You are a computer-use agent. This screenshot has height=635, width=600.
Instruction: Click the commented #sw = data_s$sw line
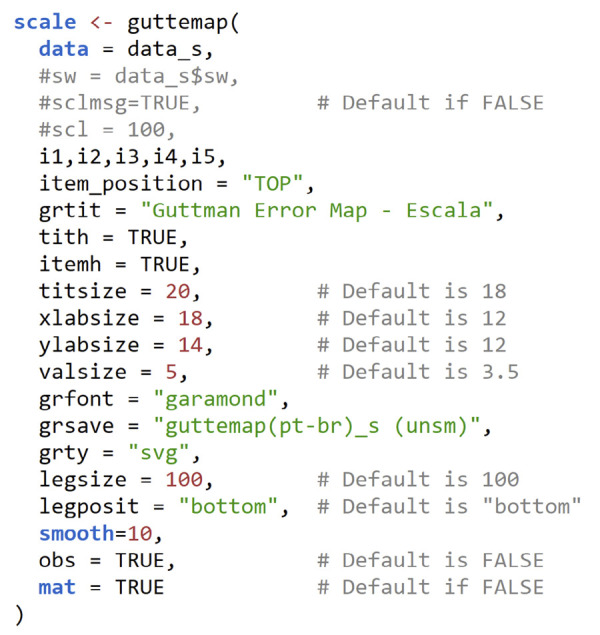click(138, 76)
